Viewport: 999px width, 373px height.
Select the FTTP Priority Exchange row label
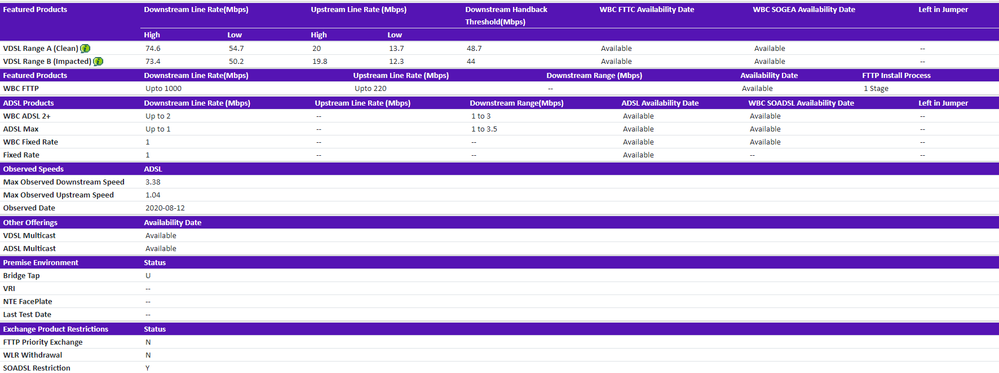pyautogui.click(x=43, y=342)
